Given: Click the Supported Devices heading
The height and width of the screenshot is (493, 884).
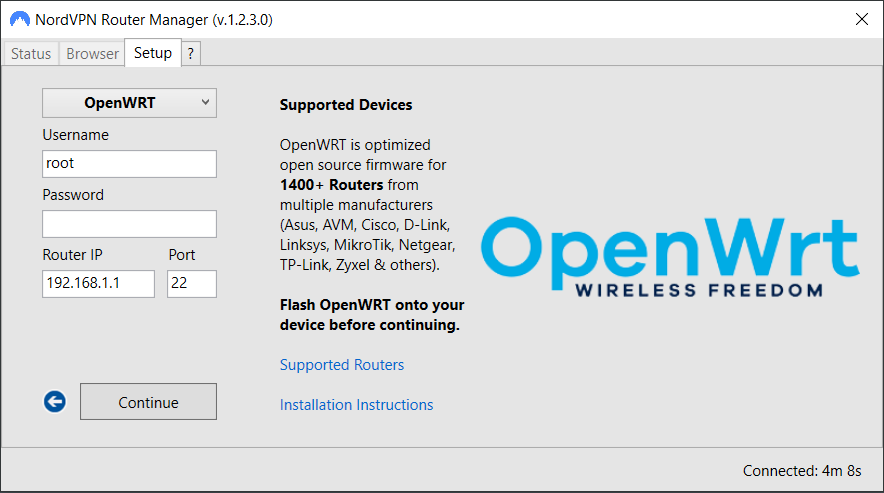Looking at the screenshot, I should click(x=346, y=105).
